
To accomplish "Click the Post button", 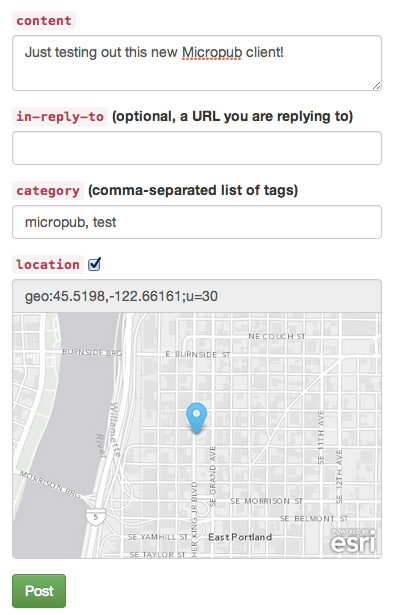I will (39, 591).
